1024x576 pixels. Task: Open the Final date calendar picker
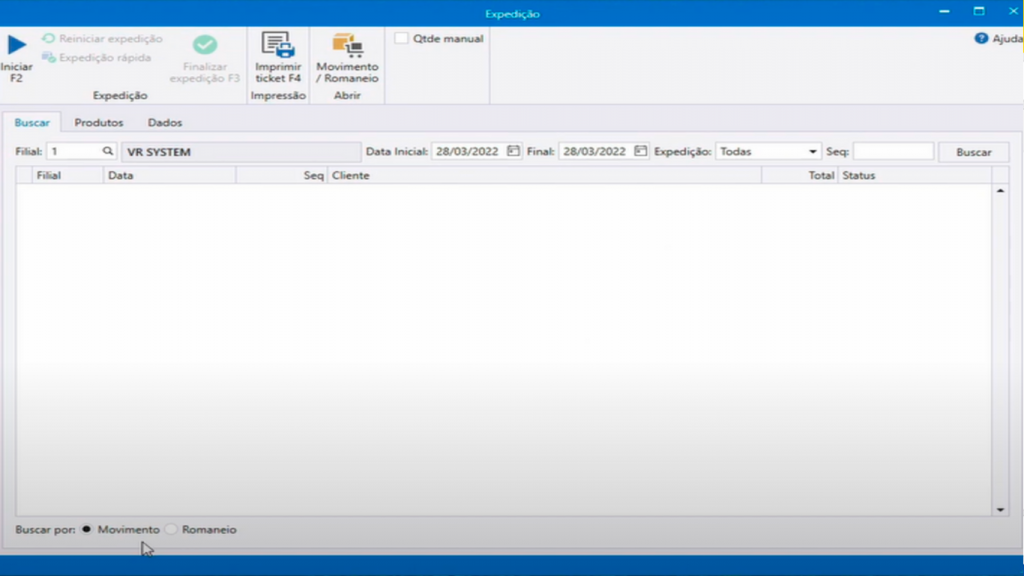[640, 152]
